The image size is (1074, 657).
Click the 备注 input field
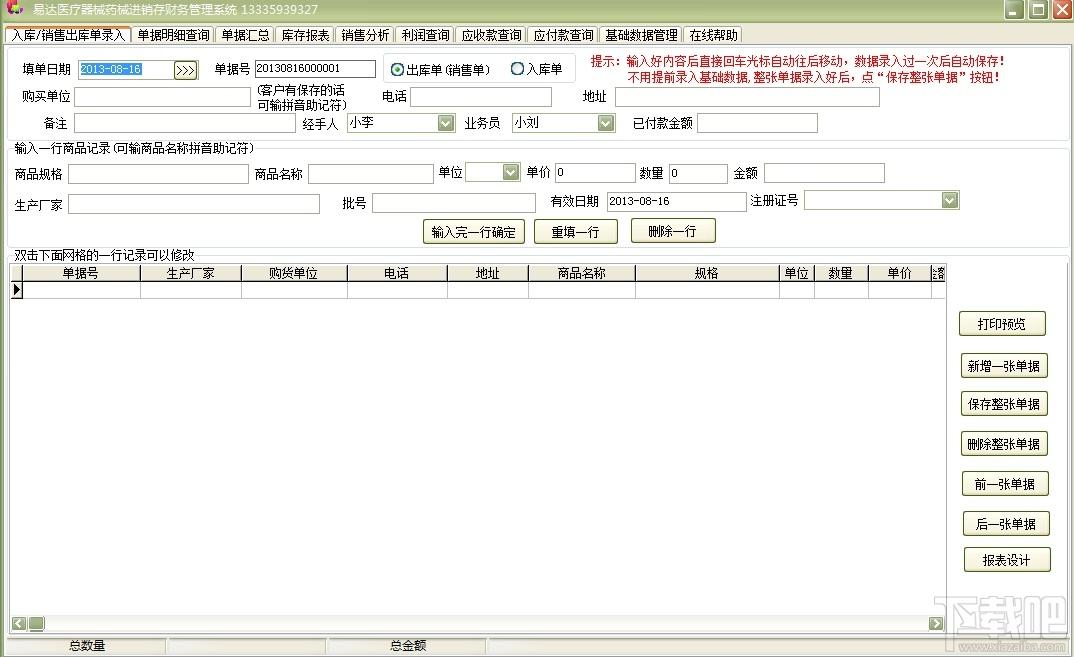click(x=185, y=123)
